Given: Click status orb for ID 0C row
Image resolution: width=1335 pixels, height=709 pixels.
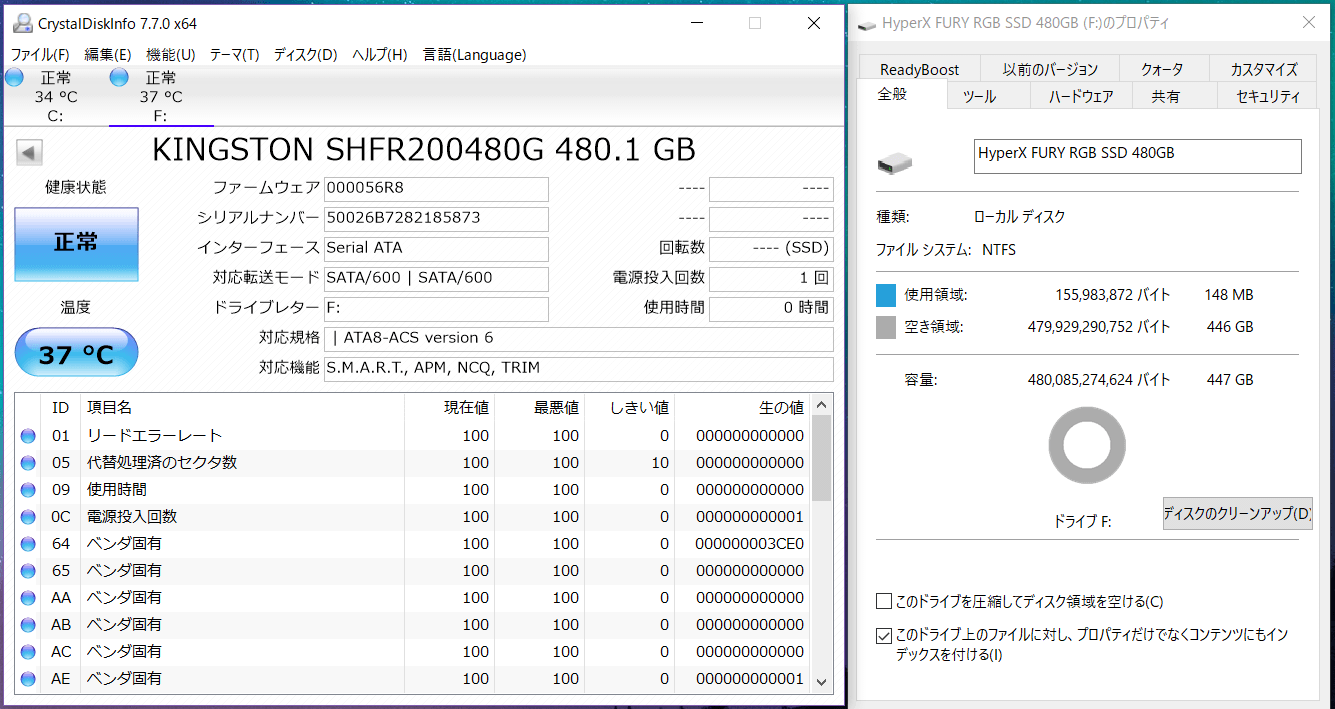Looking at the screenshot, I should (28, 517).
